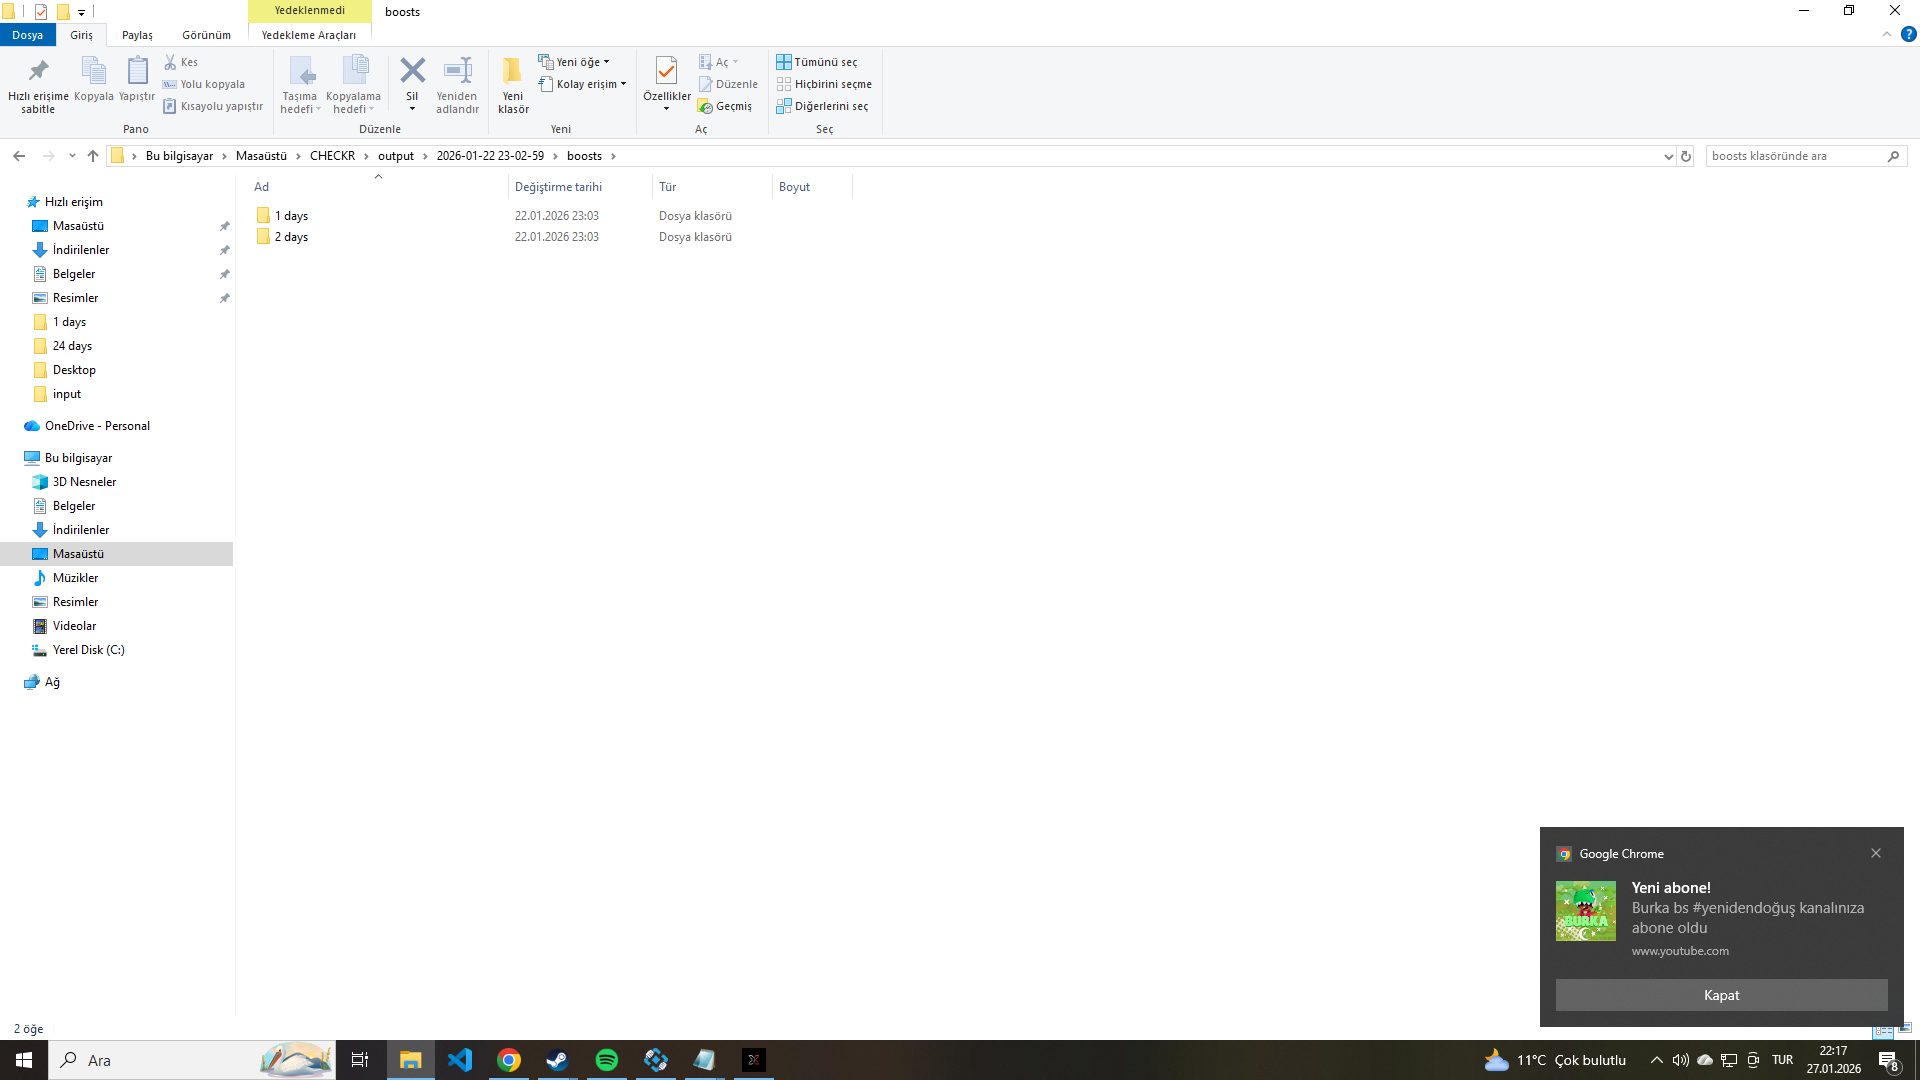Screen dimensions: 1920x1080
Task: Click the Yapıştır ribbon icon
Action: pyautogui.click(x=137, y=79)
